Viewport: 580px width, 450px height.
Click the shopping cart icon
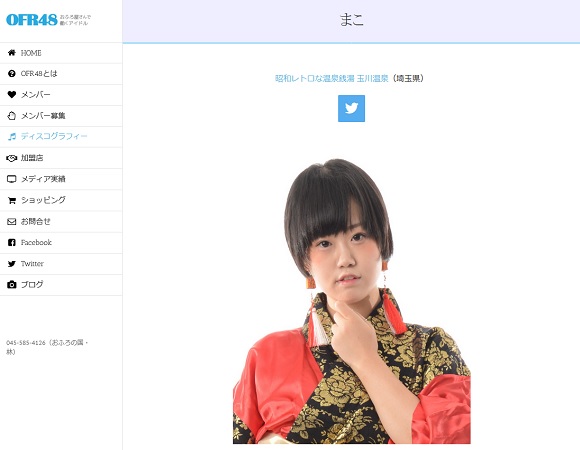point(12,200)
